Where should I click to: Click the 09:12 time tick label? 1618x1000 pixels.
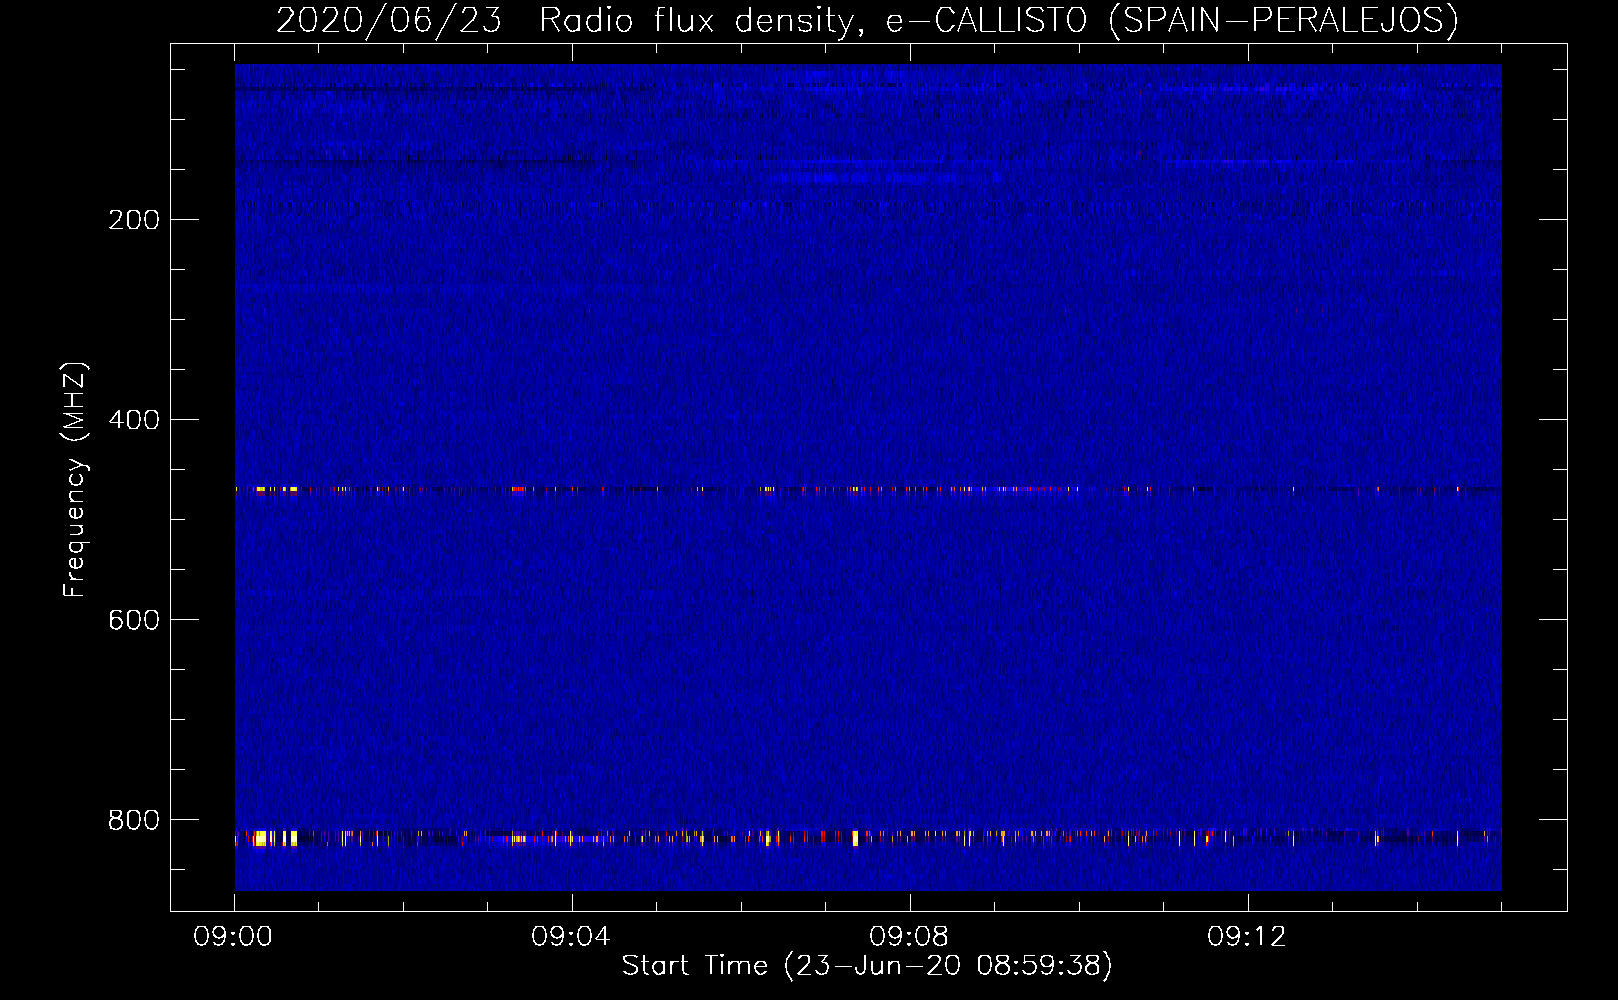pos(1247,937)
